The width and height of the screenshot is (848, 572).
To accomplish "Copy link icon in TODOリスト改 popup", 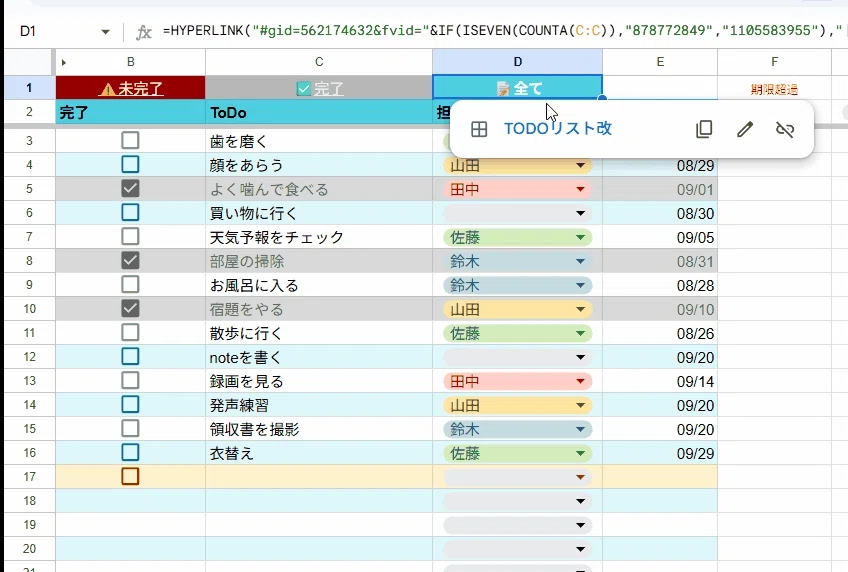I will pyautogui.click(x=704, y=129).
